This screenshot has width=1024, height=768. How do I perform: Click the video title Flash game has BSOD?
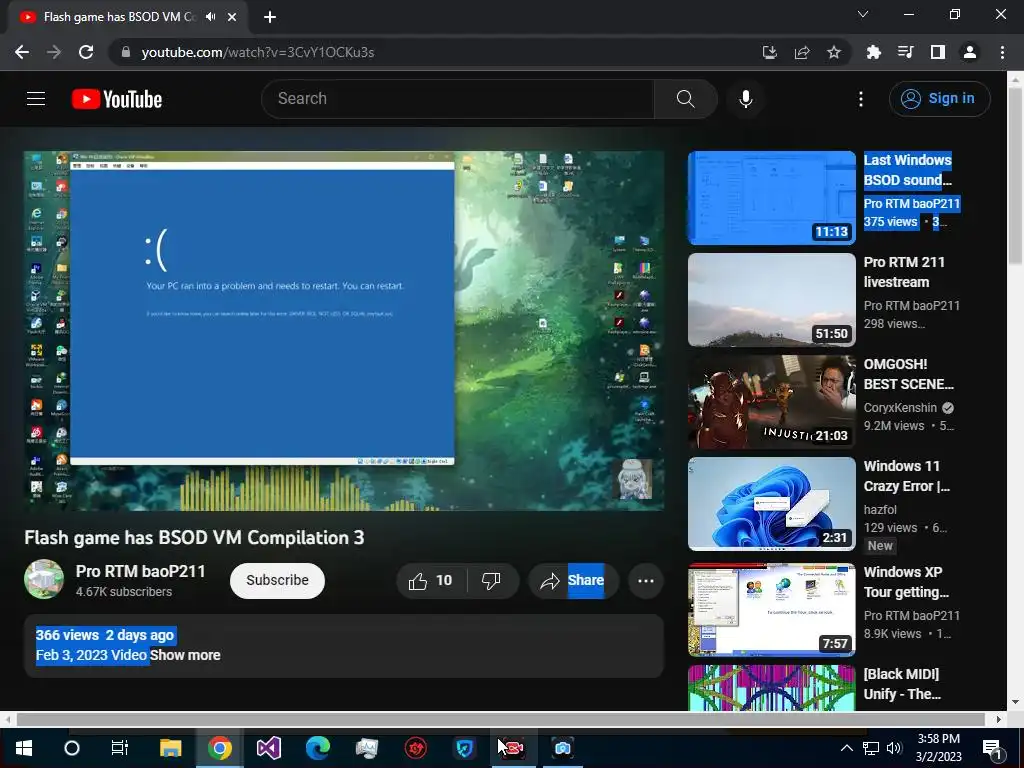tap(194, 537)
